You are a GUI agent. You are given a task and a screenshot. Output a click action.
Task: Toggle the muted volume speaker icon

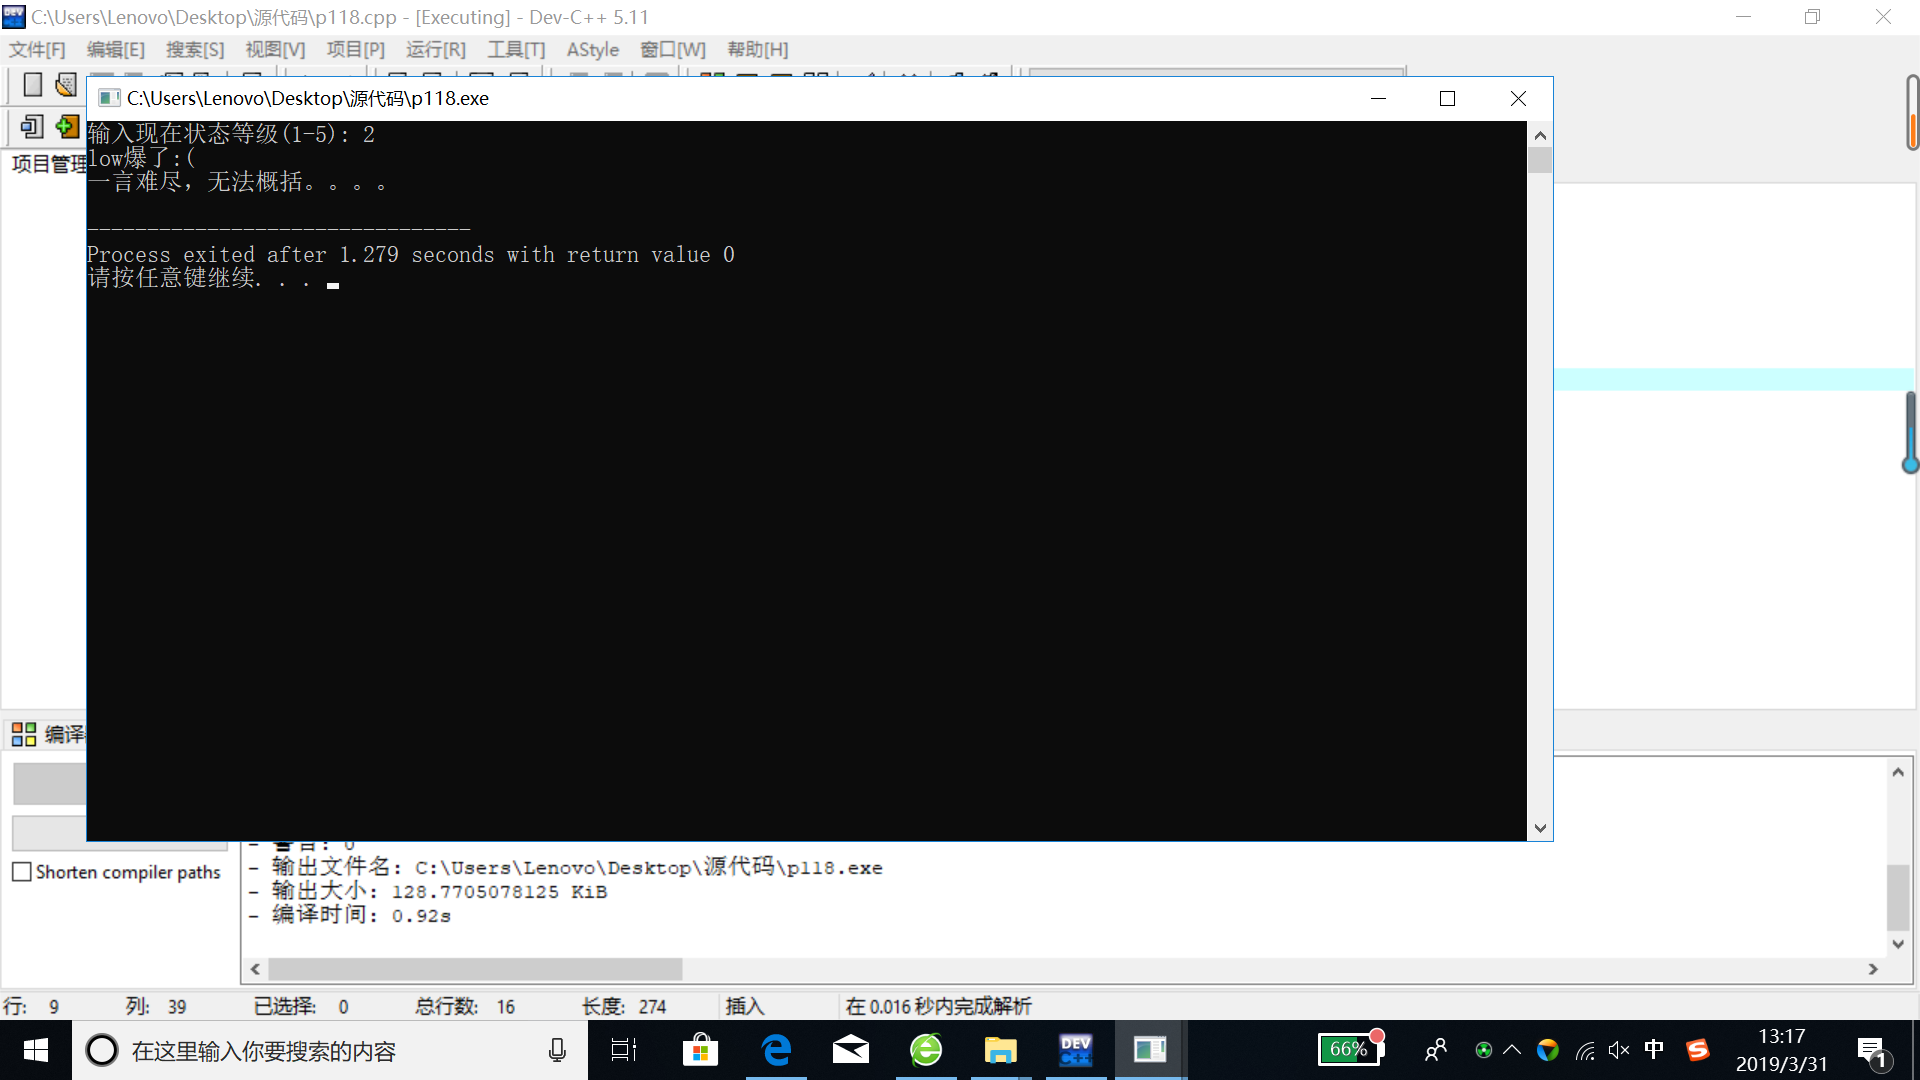click(x=1619, y=1050)
